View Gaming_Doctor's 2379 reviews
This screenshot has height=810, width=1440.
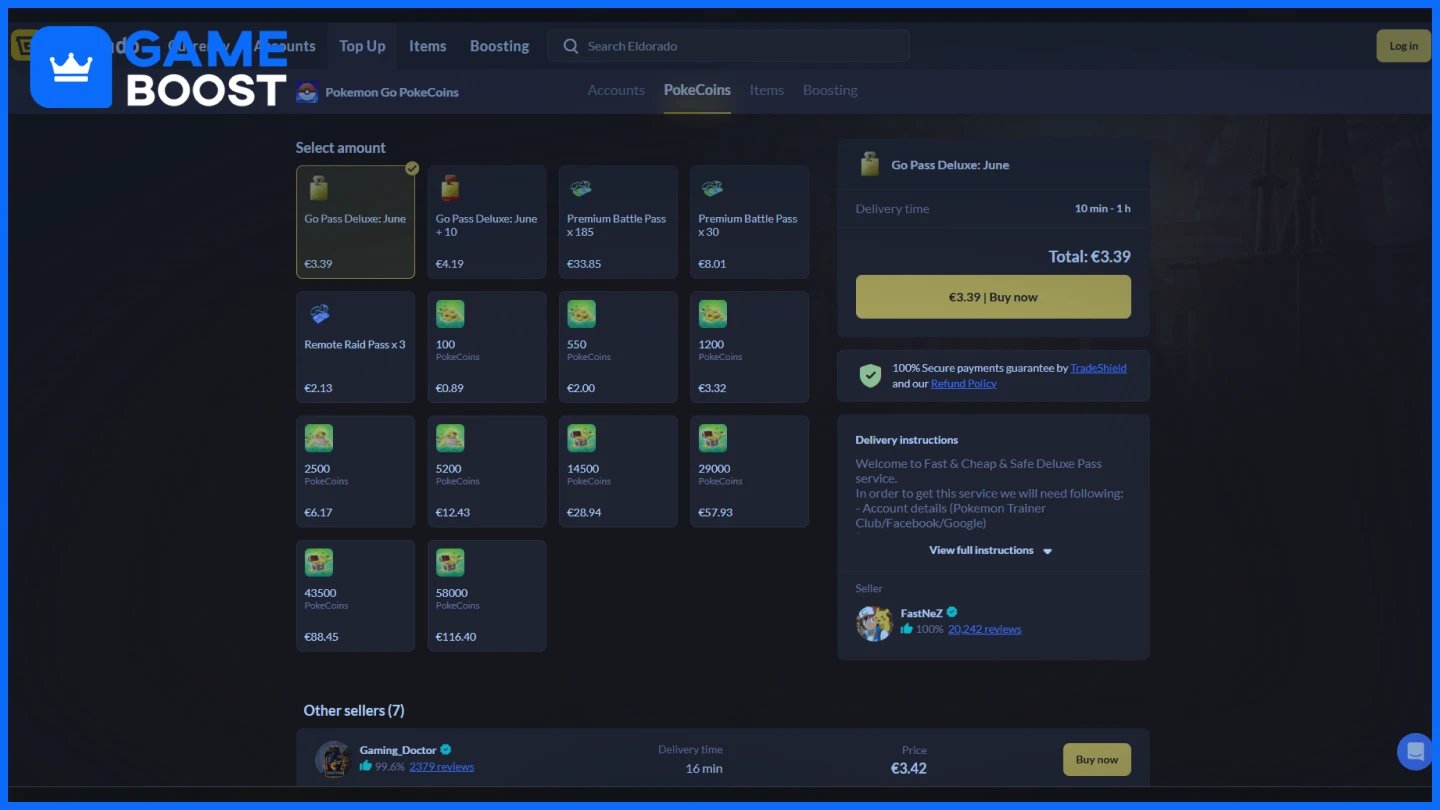442,767
